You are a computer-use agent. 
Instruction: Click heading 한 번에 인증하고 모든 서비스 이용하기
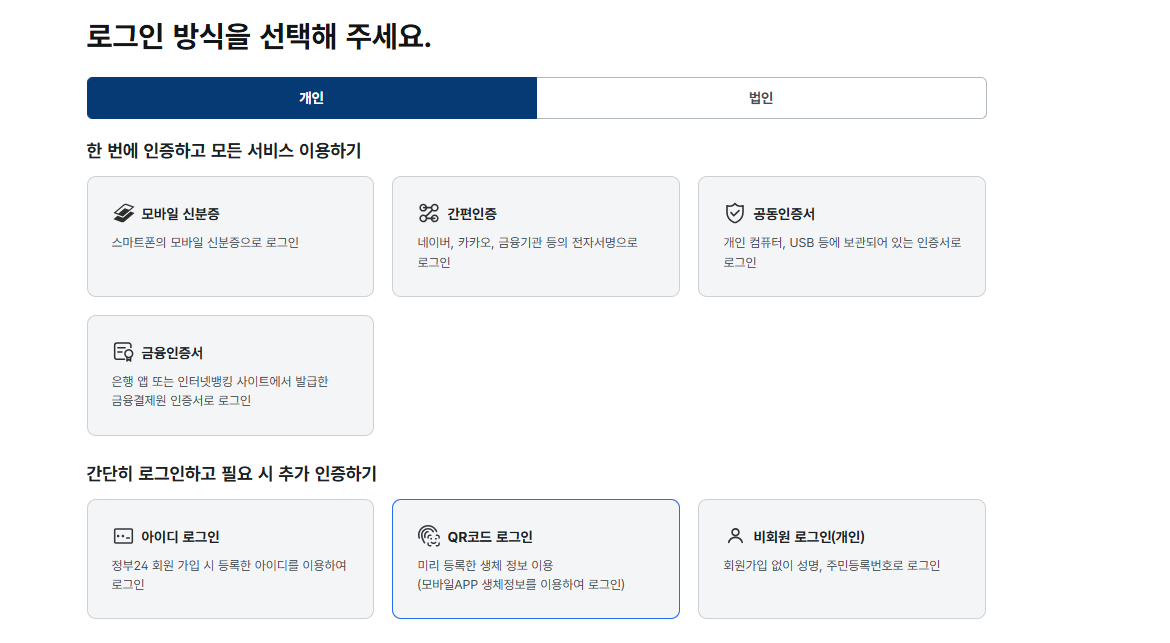tap(224, 151)
